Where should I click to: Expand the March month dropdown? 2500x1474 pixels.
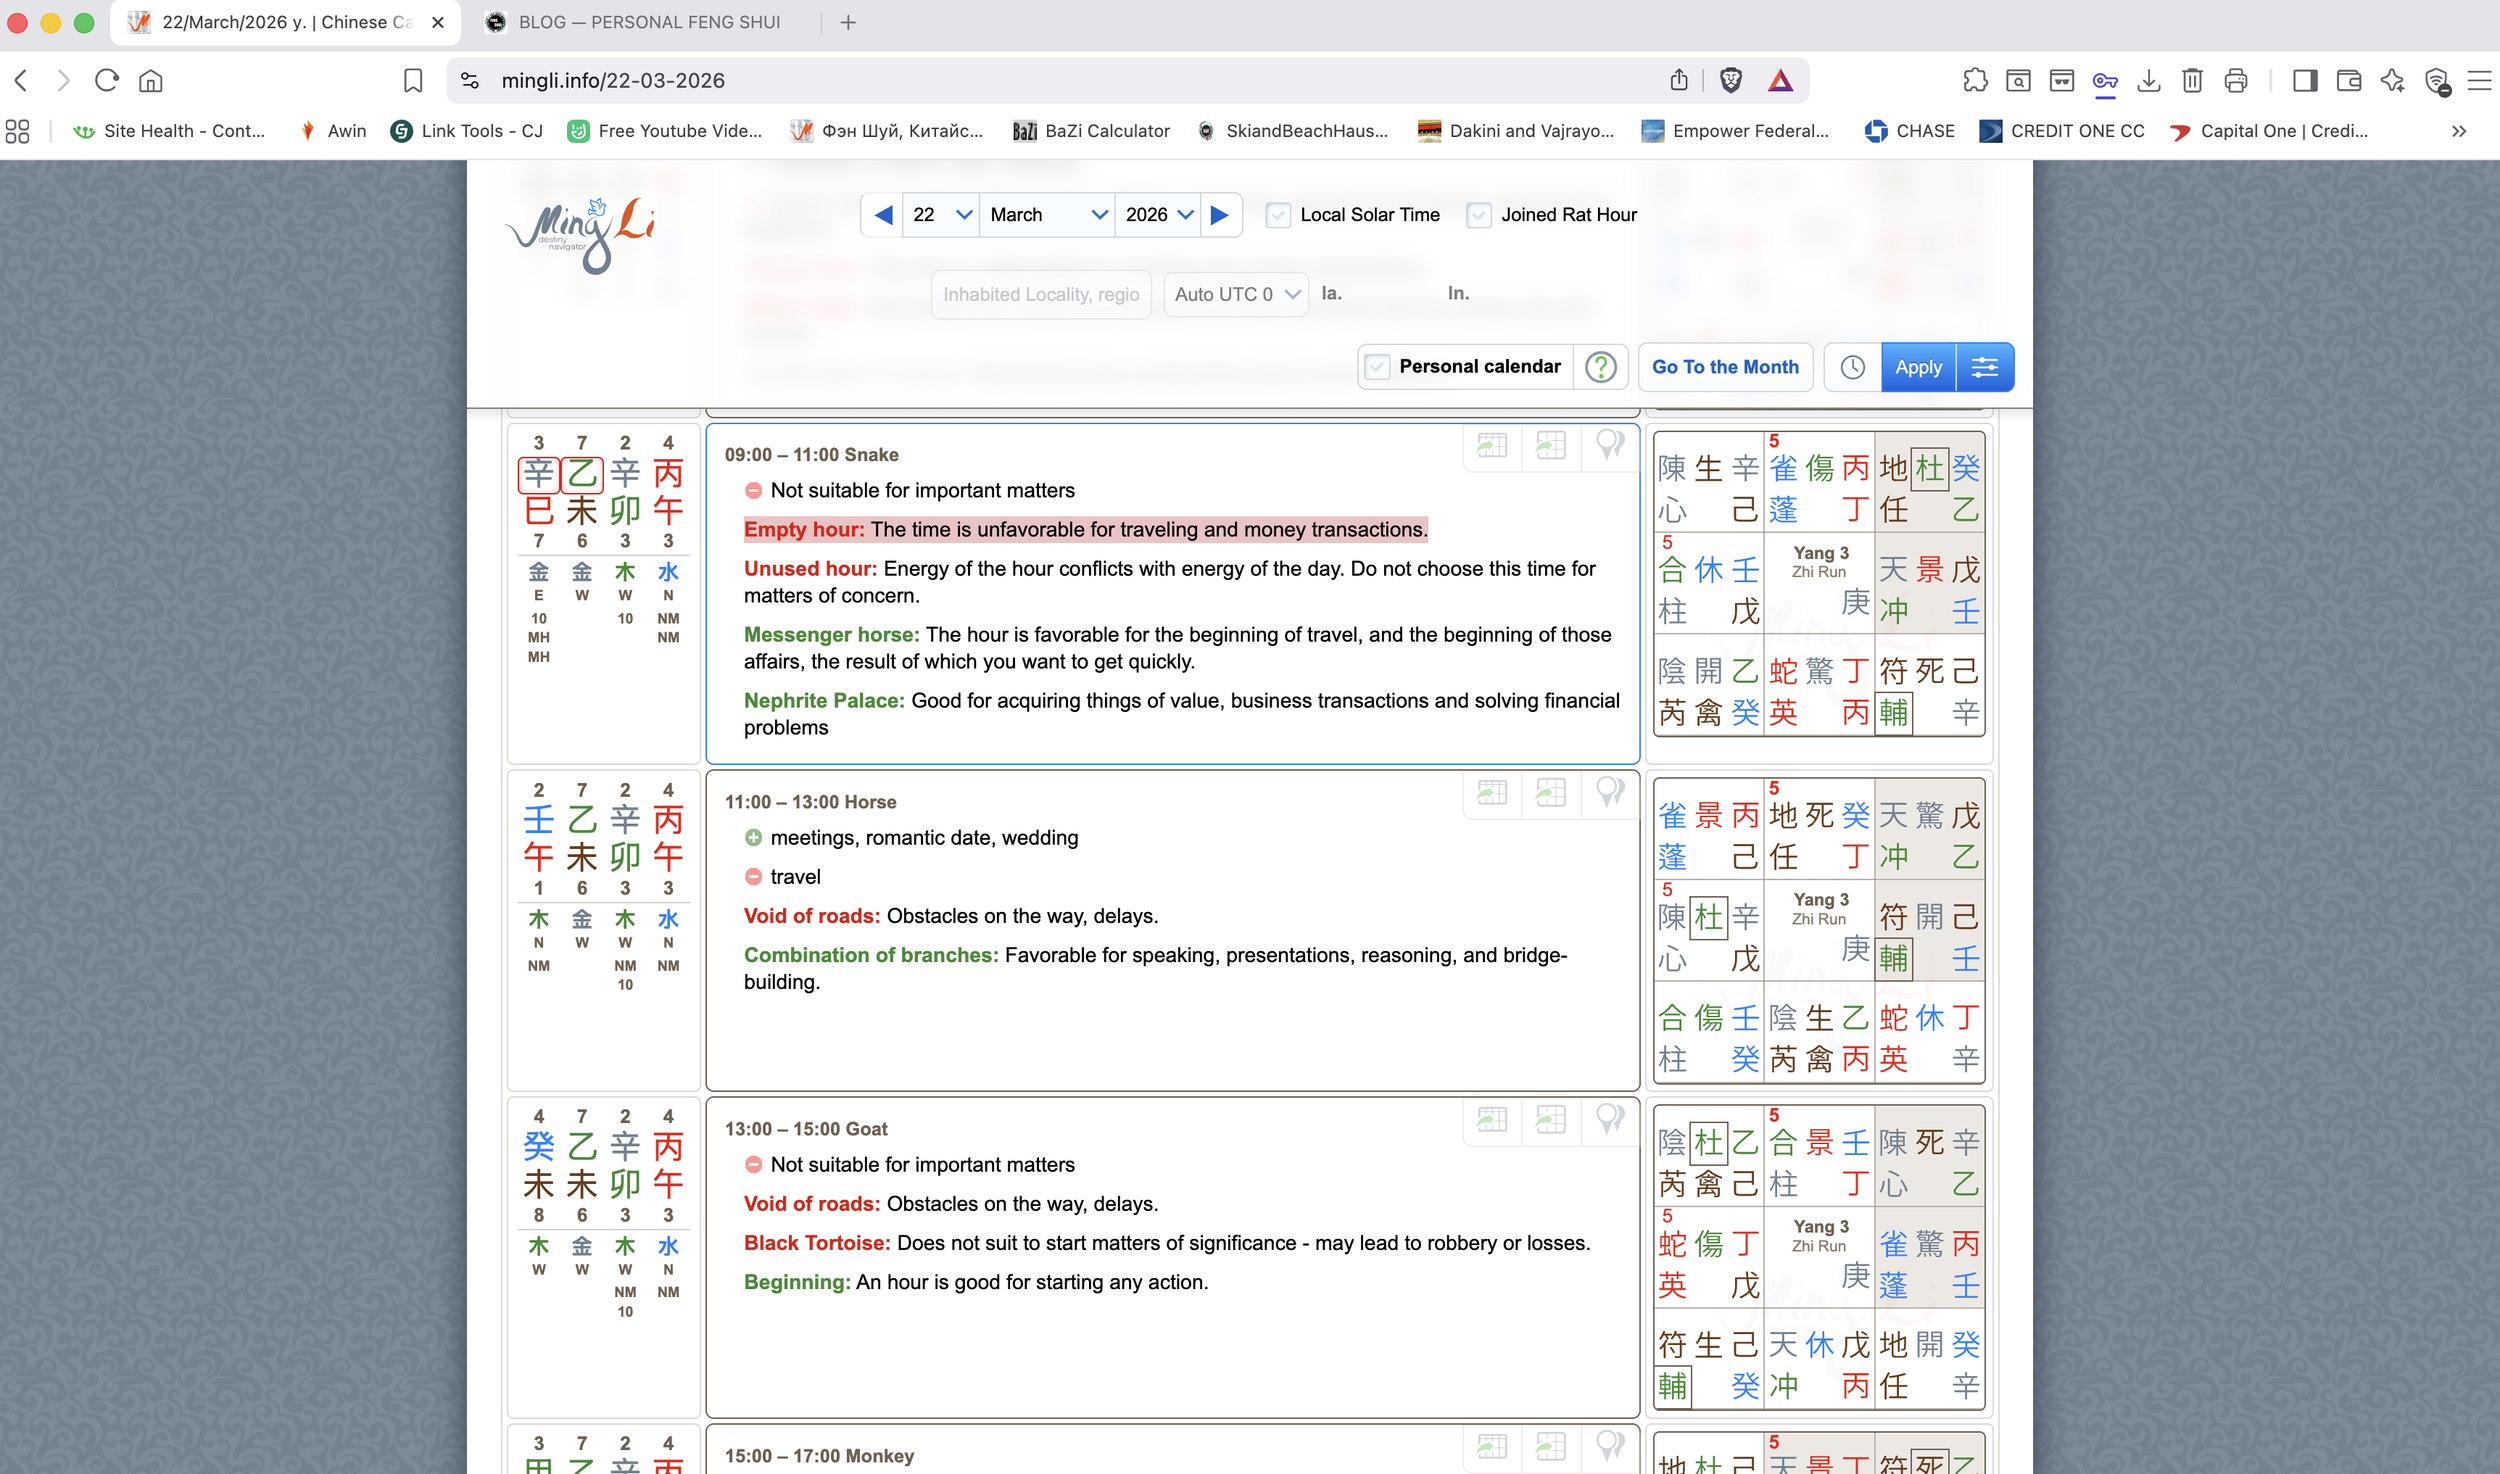pyautogui.click(x=1046, y=215)
